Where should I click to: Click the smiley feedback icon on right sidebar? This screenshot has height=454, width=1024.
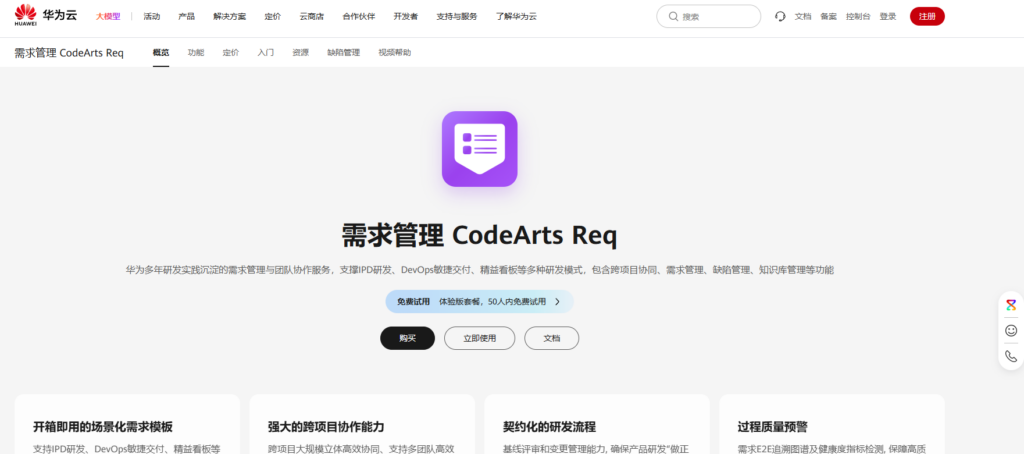click(x=1011, y=331)
